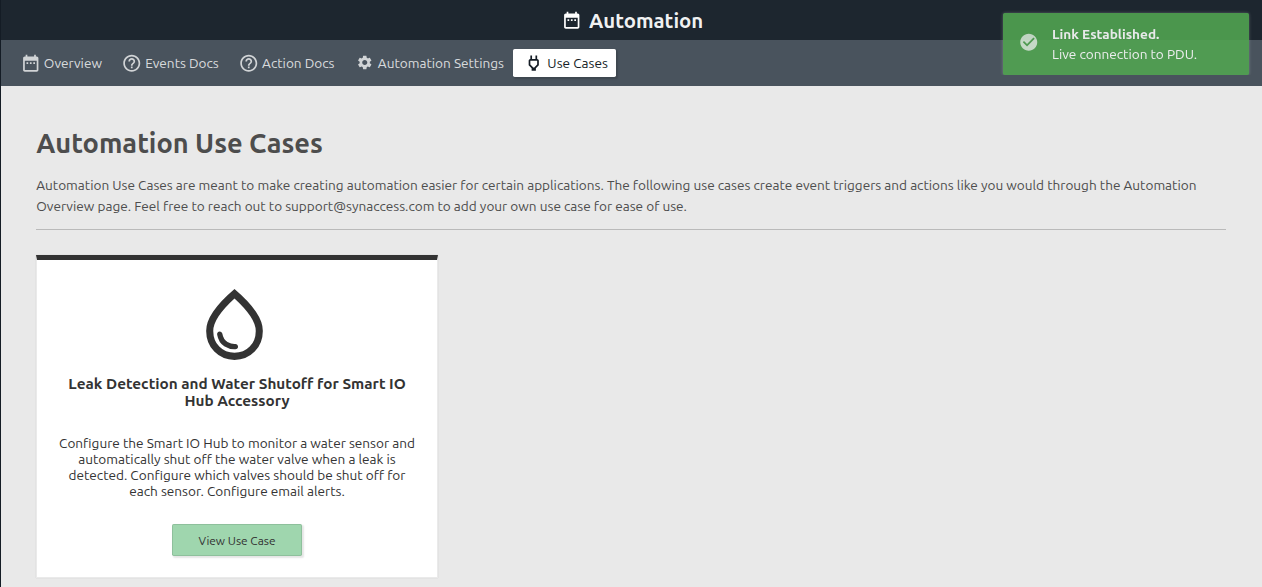Screen dimensions: 1262x587
Task: Click the 'Live connection to PDU.' text
Action: [1124, 54]
